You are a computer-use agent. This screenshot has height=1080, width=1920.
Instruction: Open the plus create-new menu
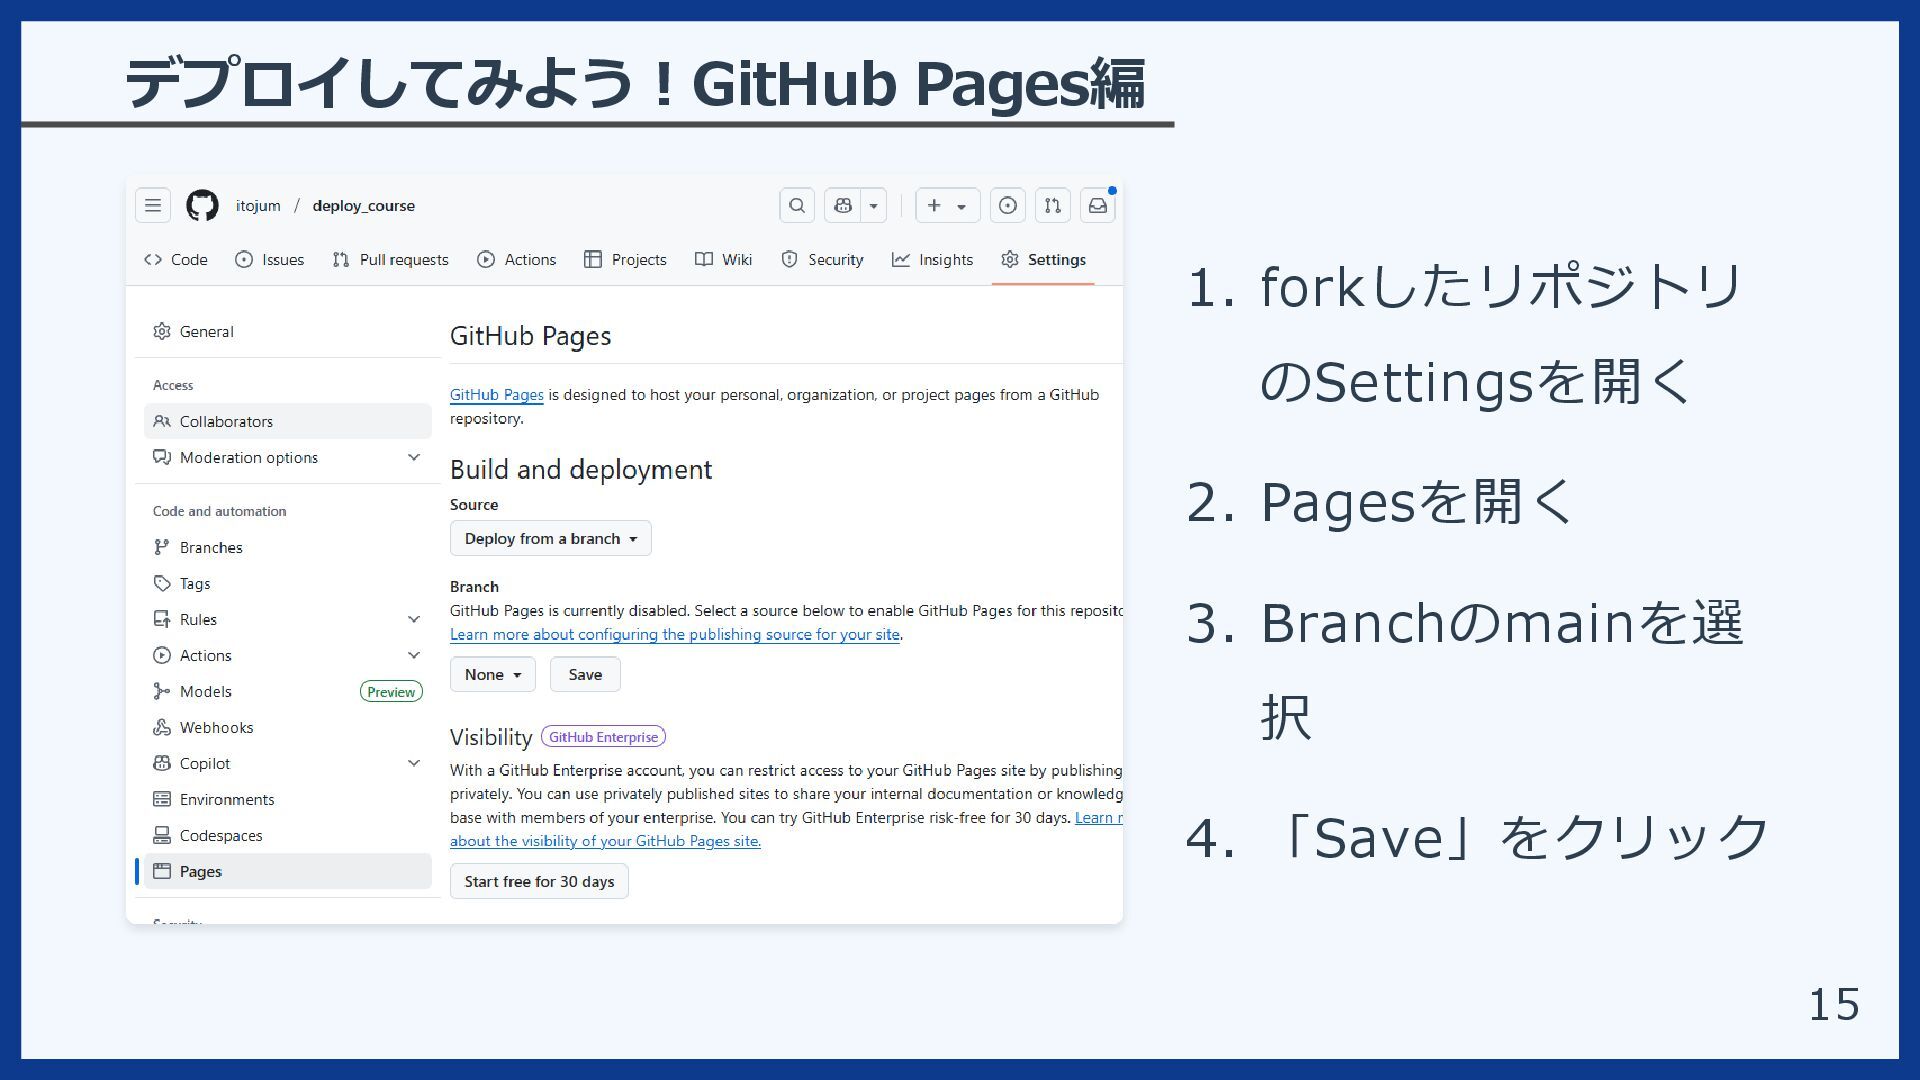947,206
